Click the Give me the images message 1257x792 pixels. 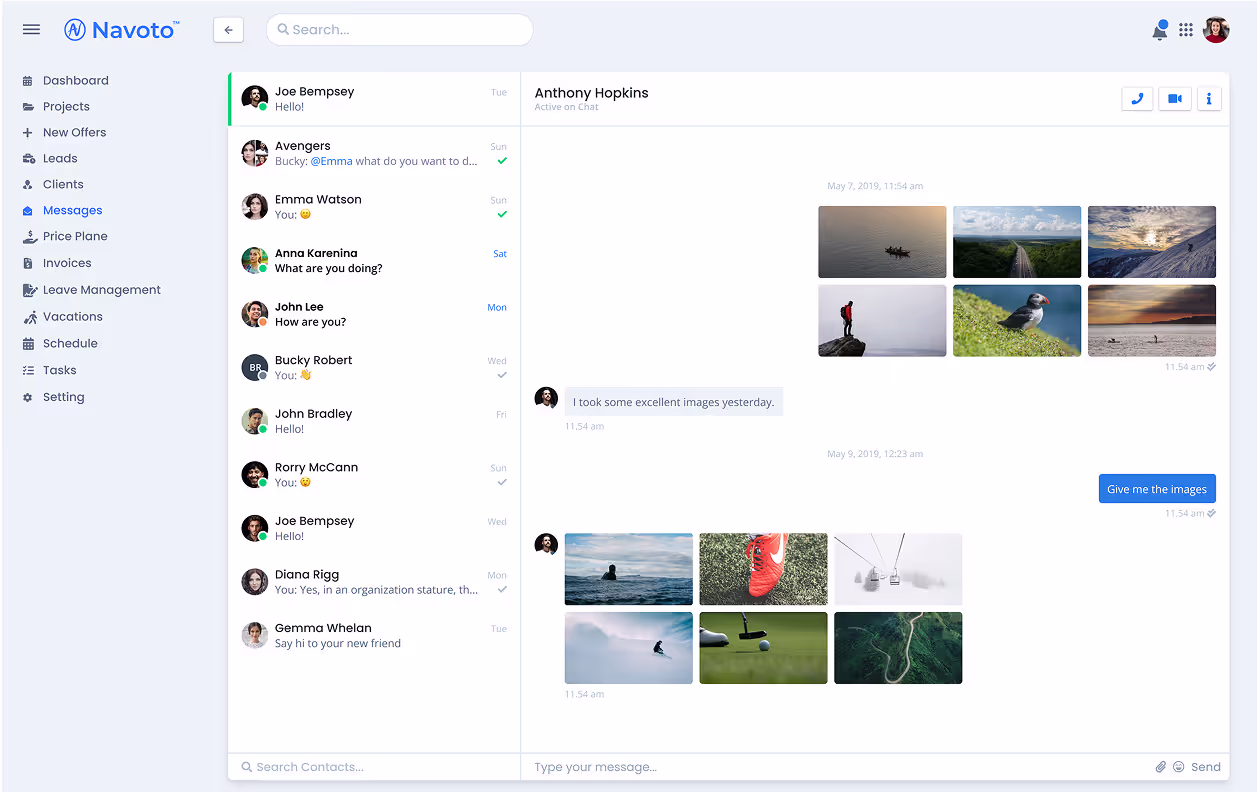pos(1157,489)
